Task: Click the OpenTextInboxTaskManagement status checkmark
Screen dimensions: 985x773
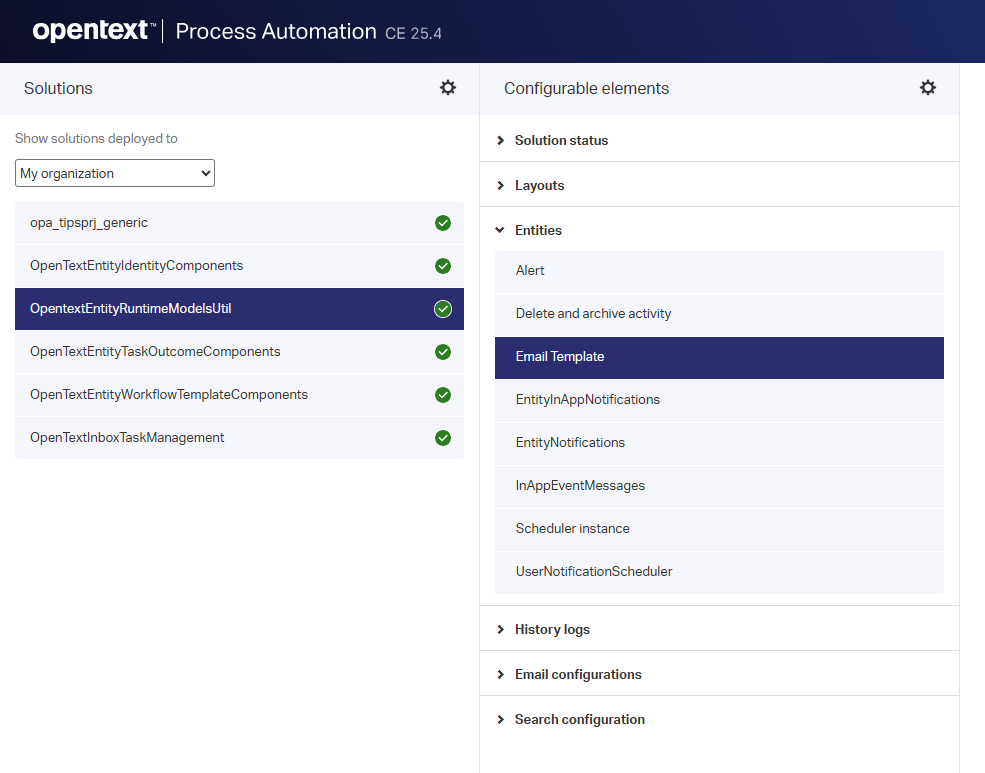Action: pyautogui.click(x=443, y=438)
